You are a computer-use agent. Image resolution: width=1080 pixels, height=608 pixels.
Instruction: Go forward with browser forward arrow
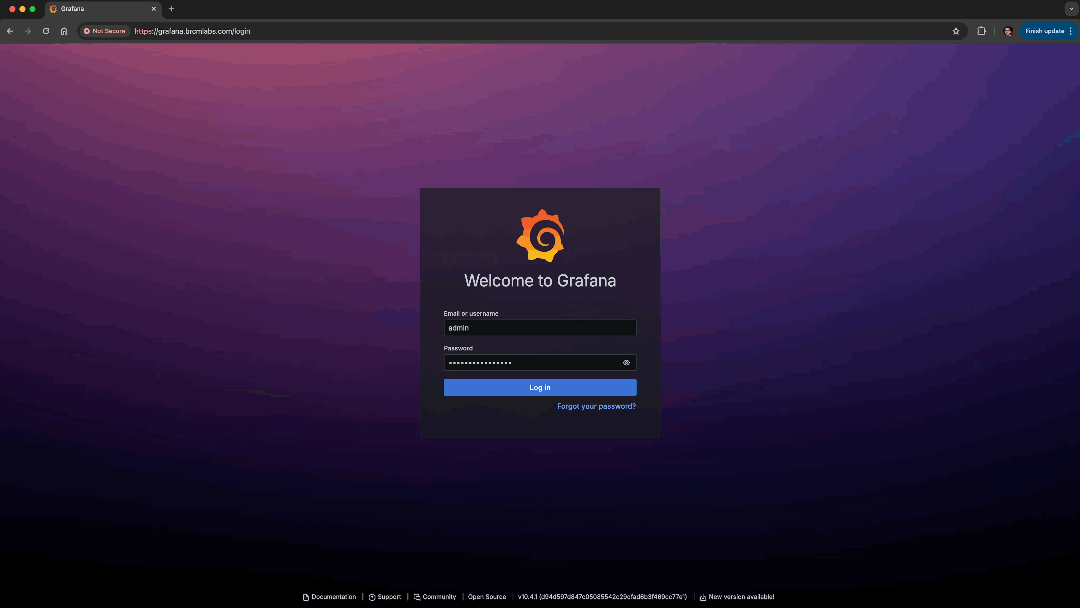pyautogui.click(x=28, y=31)
